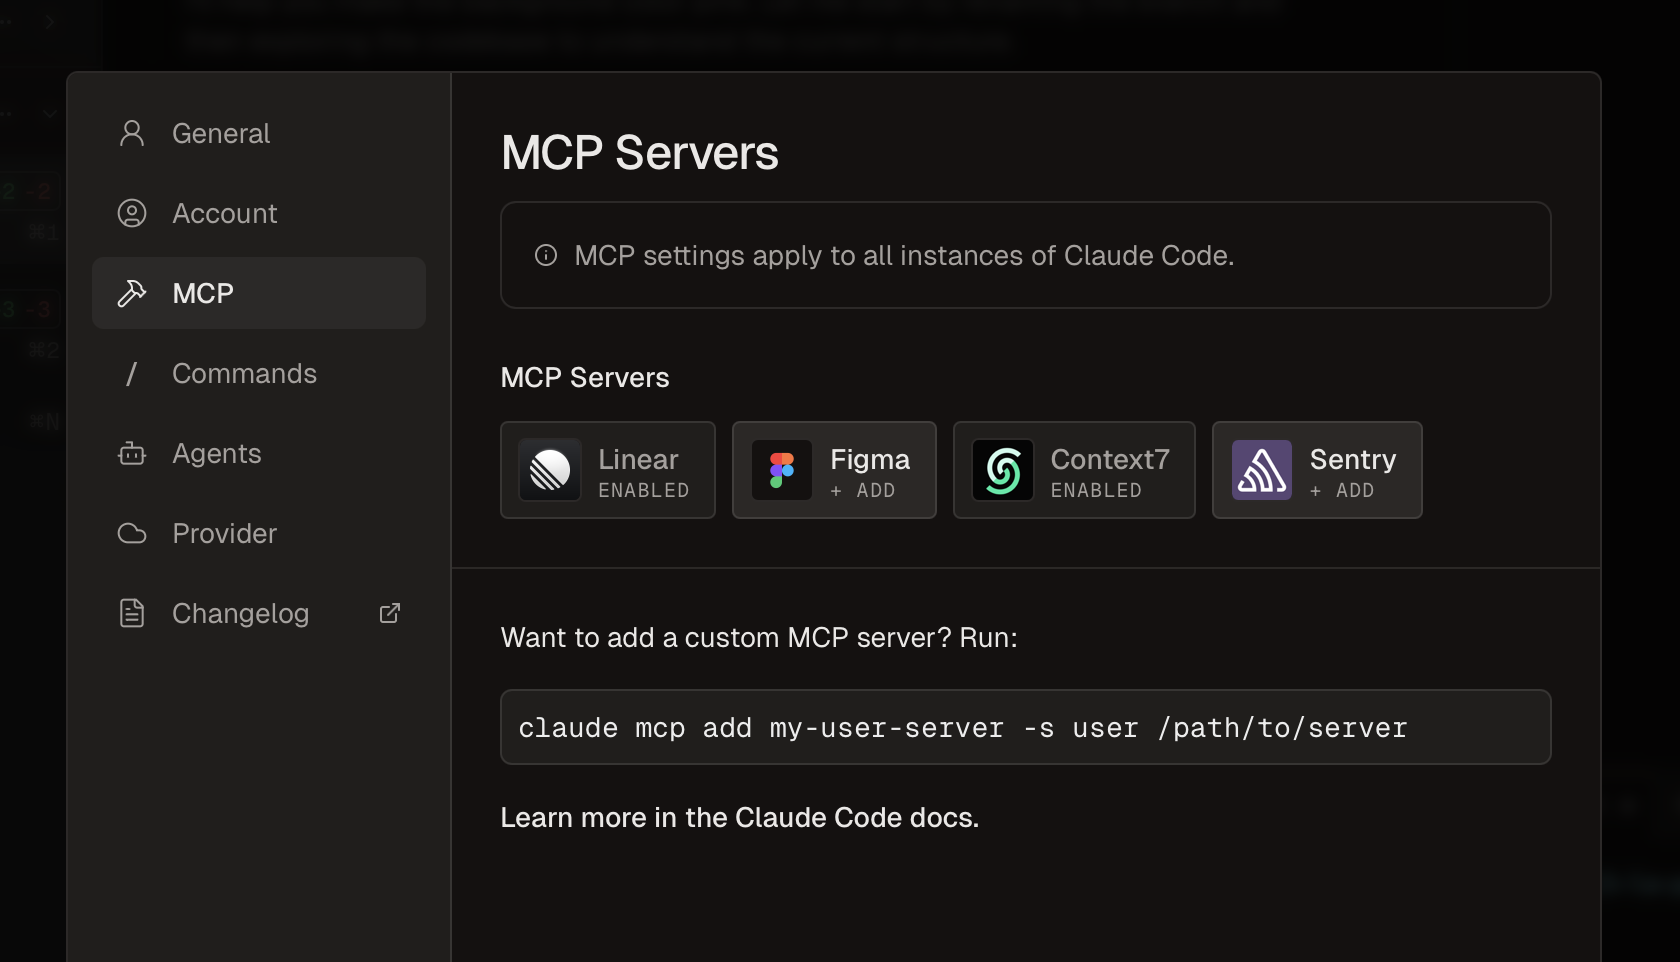Click the Context7 server name
The width and height of the screenshot is (1680, 962).
pos(1110,459)
